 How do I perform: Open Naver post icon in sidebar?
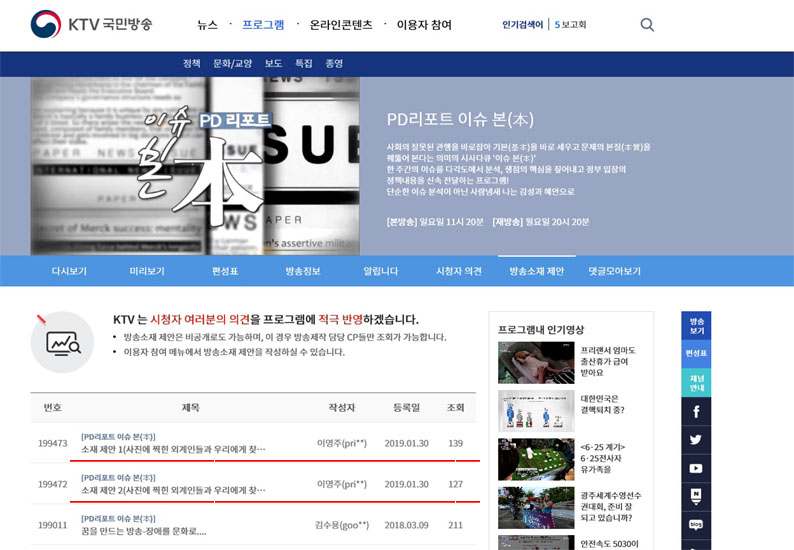pyautogui.click(x=696, y=496)
